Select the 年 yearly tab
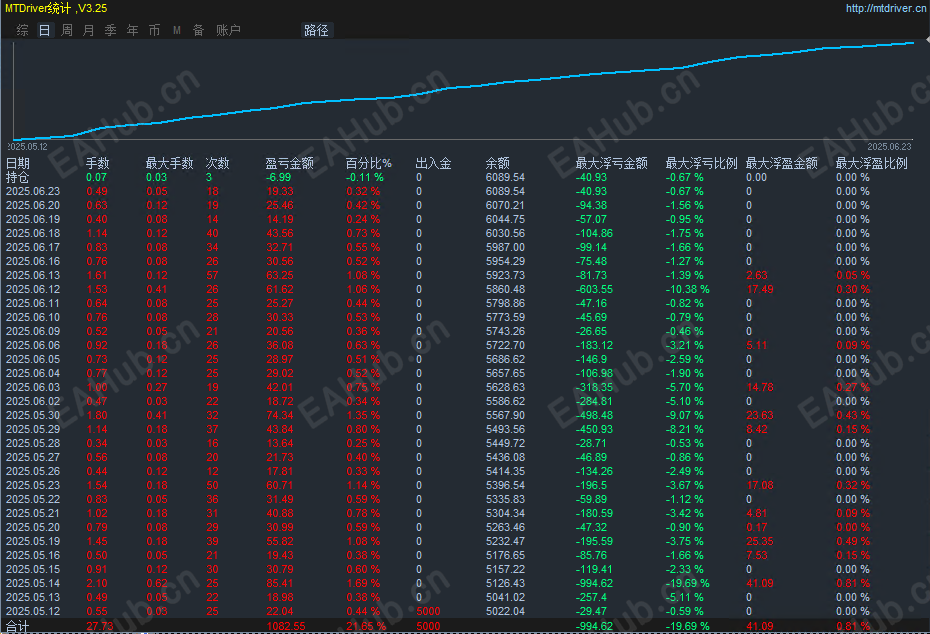 click(132, 30)
